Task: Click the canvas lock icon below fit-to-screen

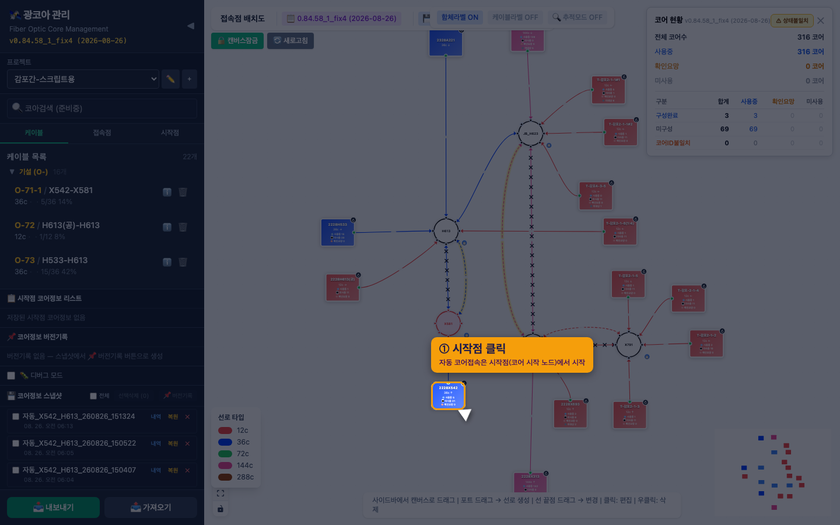Action: coord(220,508)
